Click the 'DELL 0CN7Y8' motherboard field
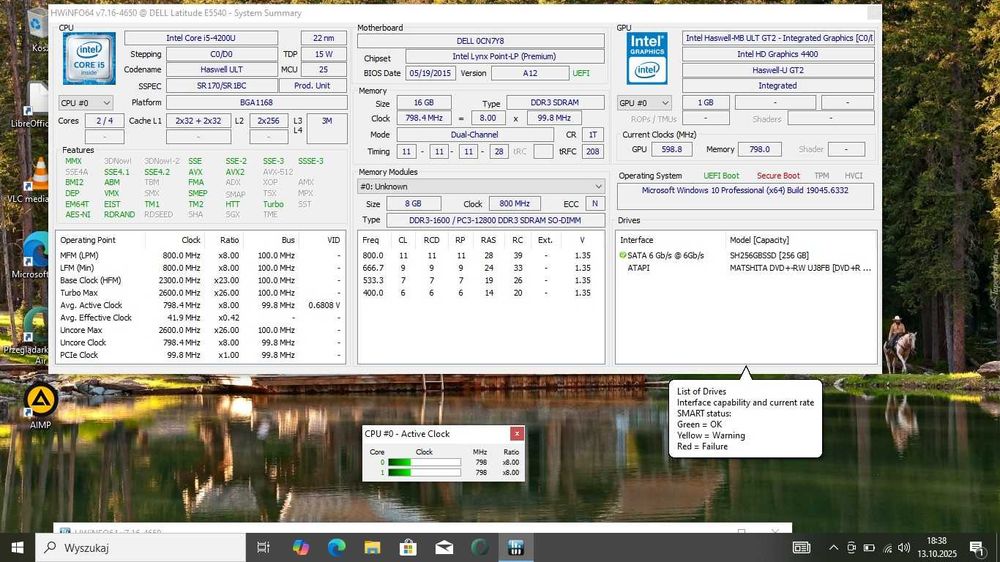Screen dimensions: 1000x562 pyautogui.click(x=480, y=41)
